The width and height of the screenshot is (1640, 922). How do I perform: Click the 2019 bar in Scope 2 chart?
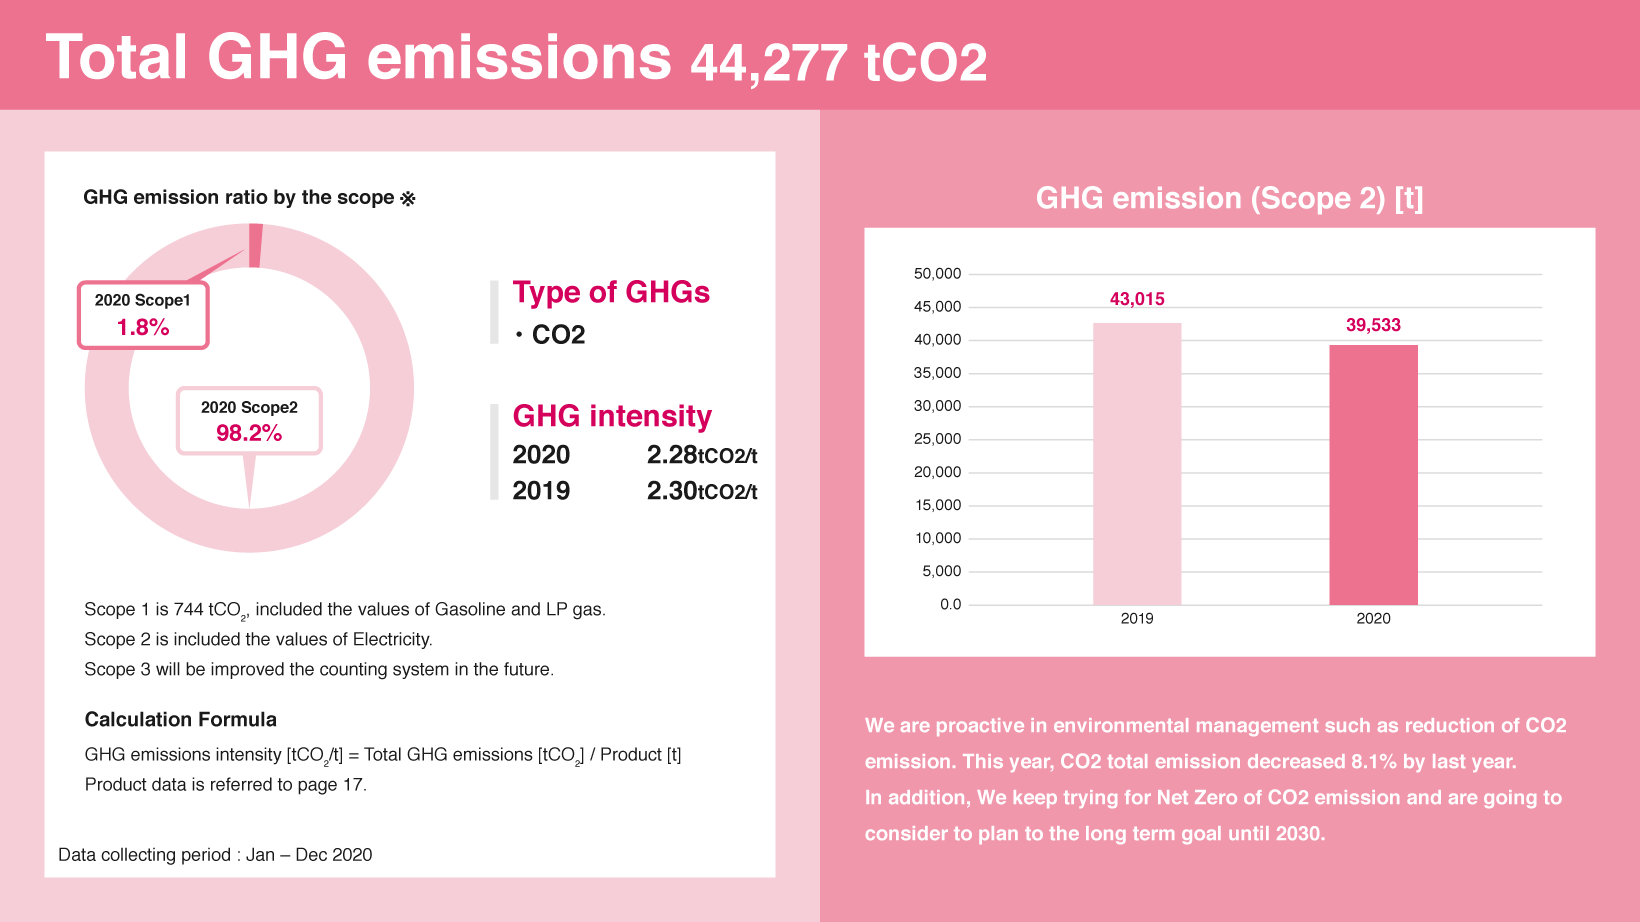pos(1137,464)
